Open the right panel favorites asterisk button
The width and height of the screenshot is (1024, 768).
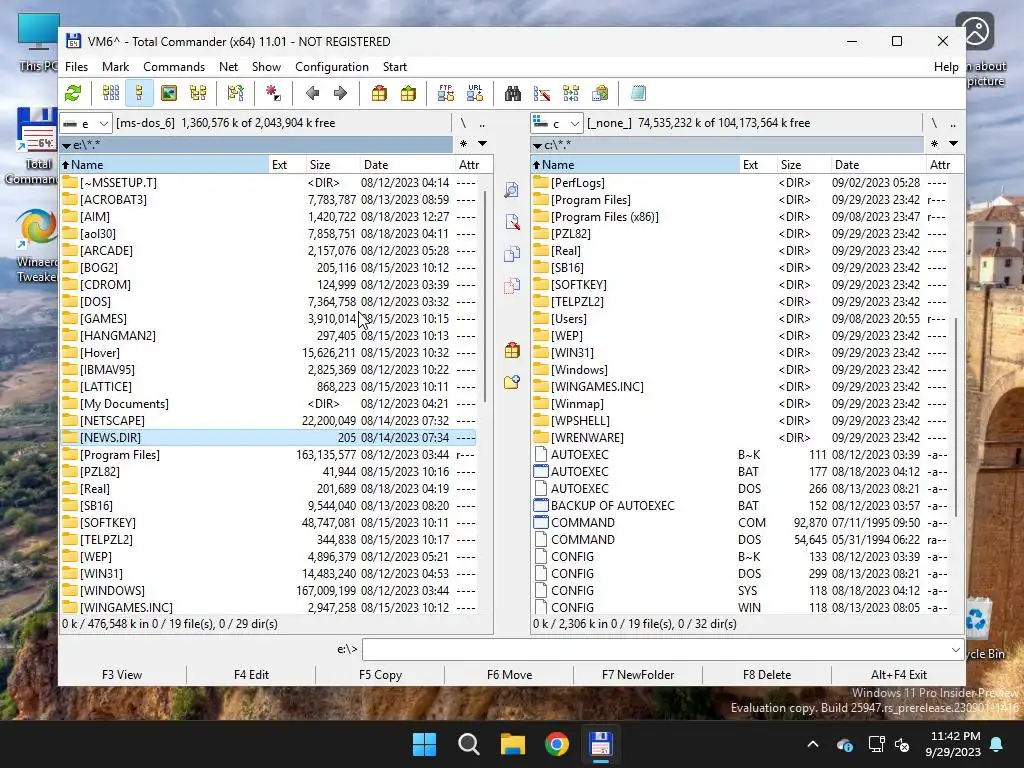pyautogui.click(x=934, y=144)
